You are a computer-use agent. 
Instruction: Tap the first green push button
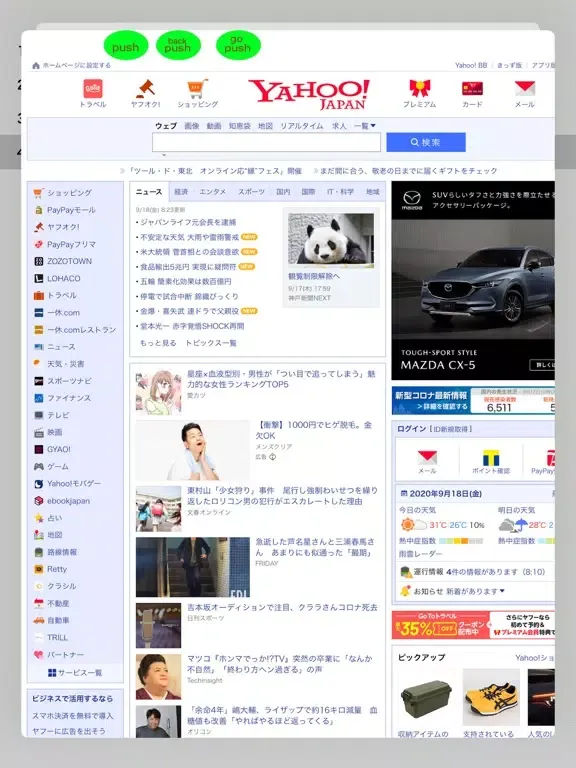click(x=125, y=46)
